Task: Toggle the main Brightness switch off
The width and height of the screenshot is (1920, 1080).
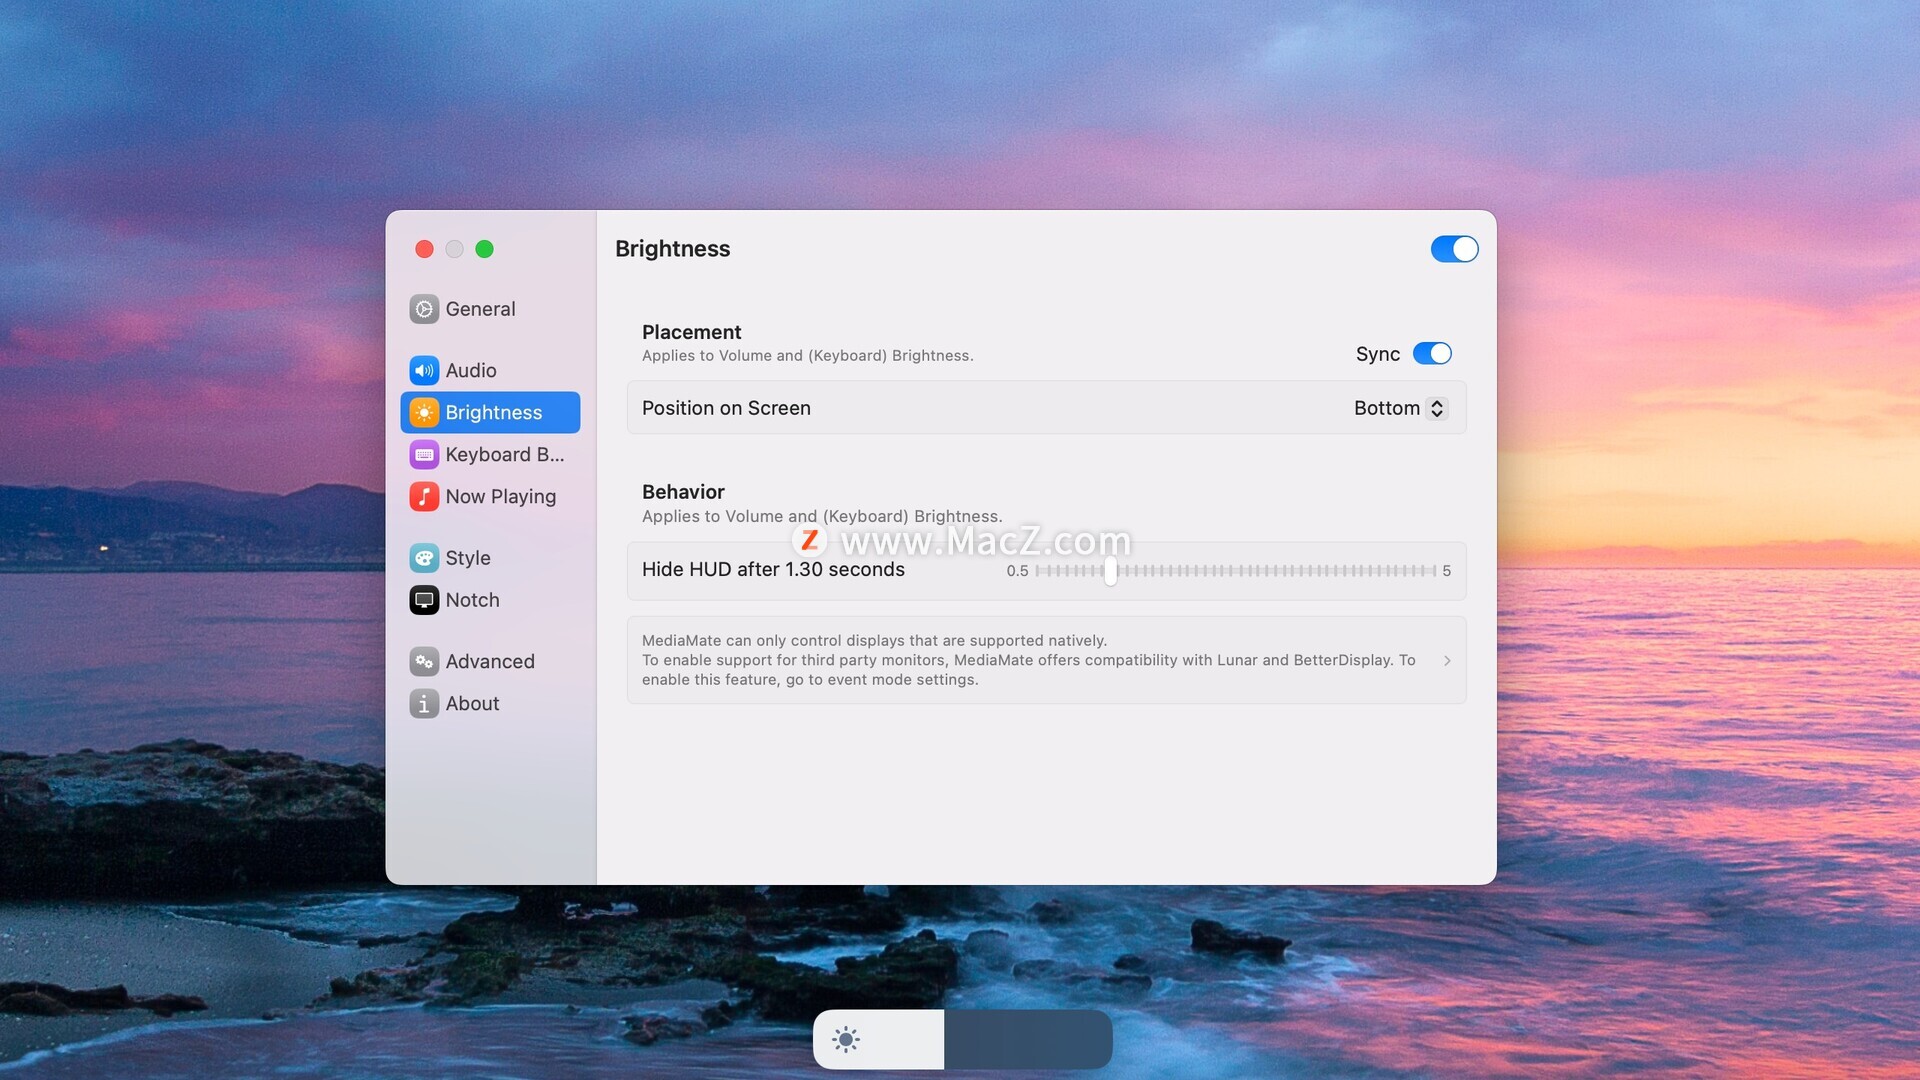Action: click(x=1454, y=249)
